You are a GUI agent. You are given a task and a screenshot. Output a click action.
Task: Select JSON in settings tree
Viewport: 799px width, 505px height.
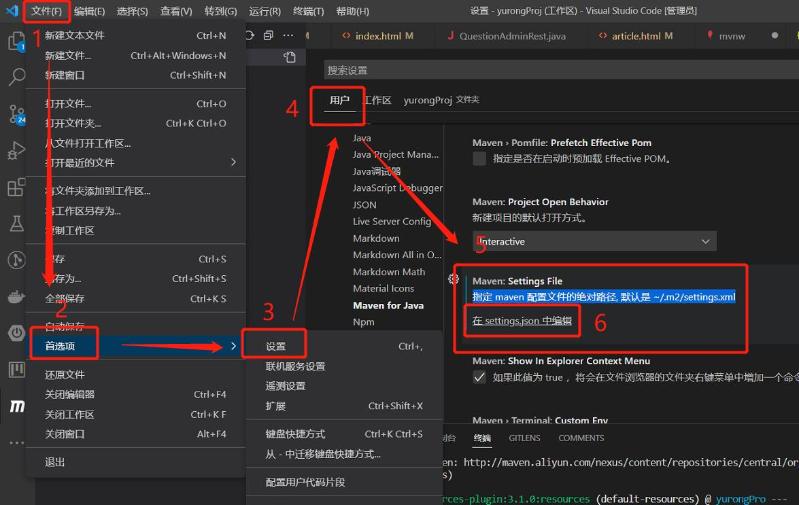(x=364, y=204)
